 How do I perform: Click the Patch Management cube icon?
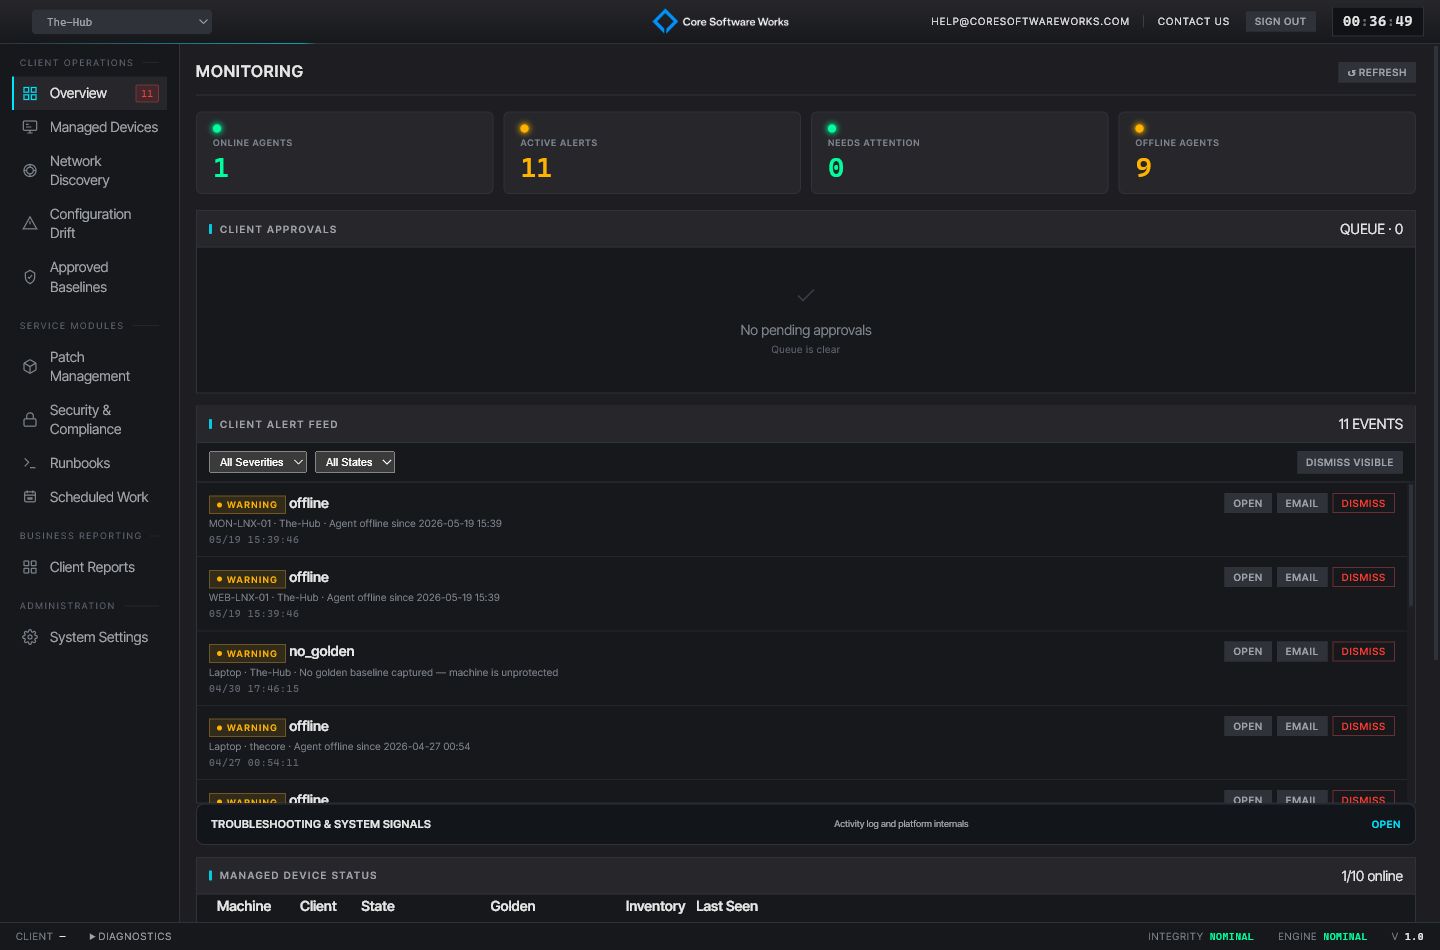pyautogui.click(x=30, y=367)
